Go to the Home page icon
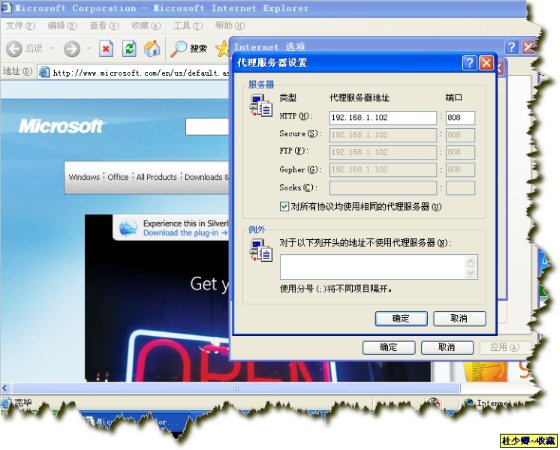This screenshot has width=560, height=450. (152, 49)
